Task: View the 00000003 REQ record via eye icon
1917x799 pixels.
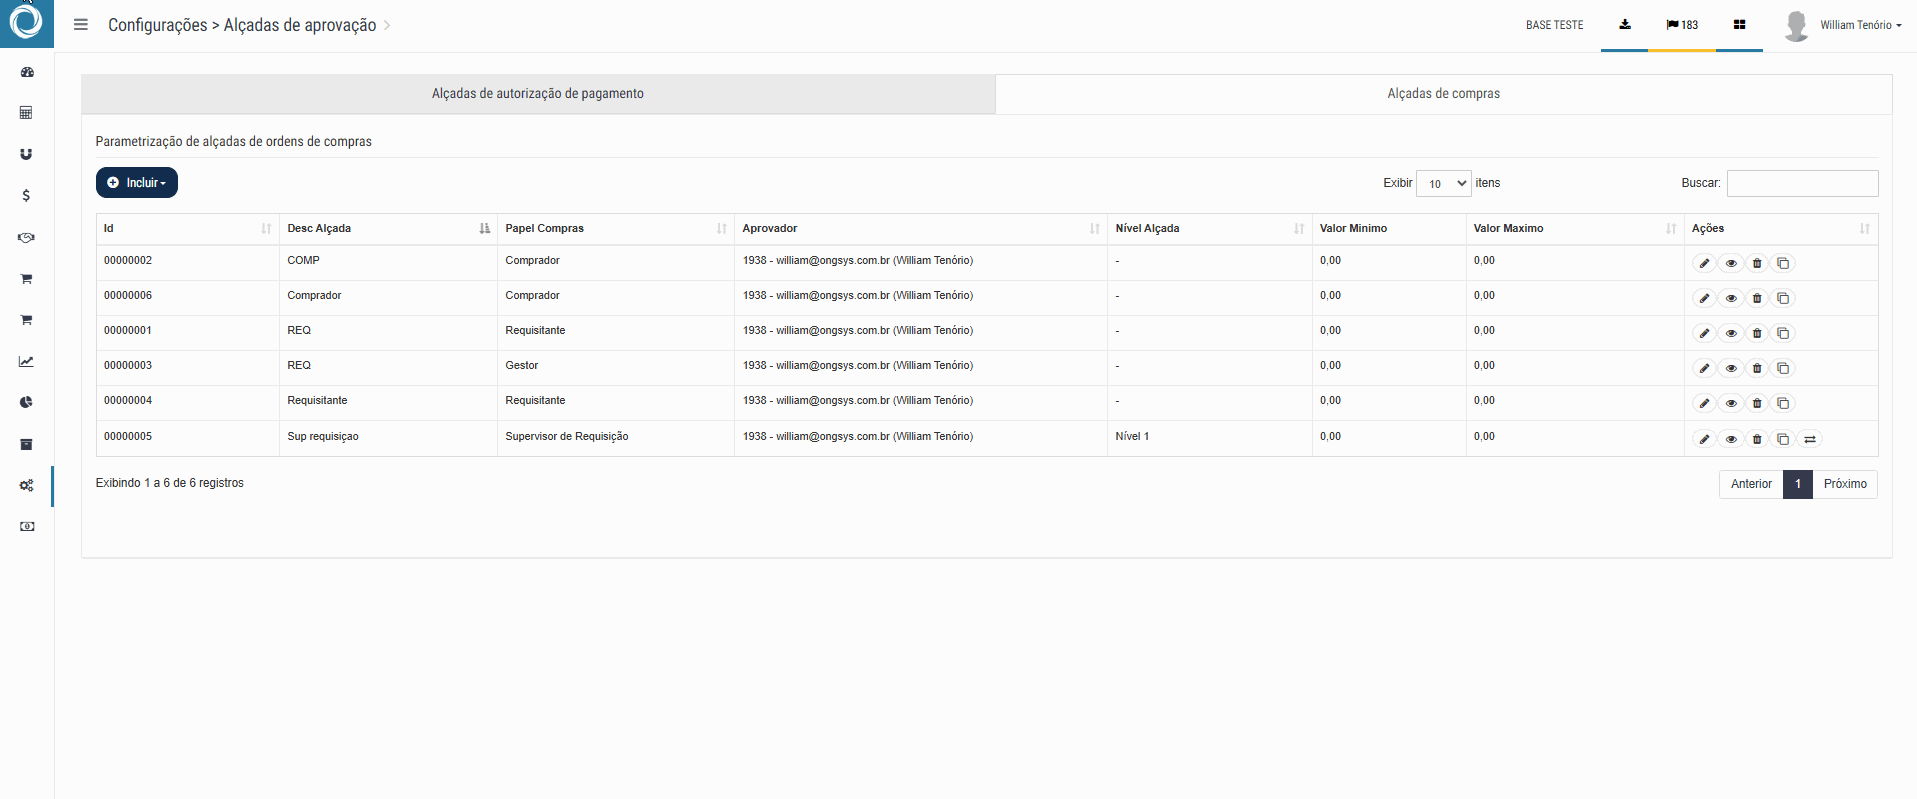Action: tap(1731, 368)
